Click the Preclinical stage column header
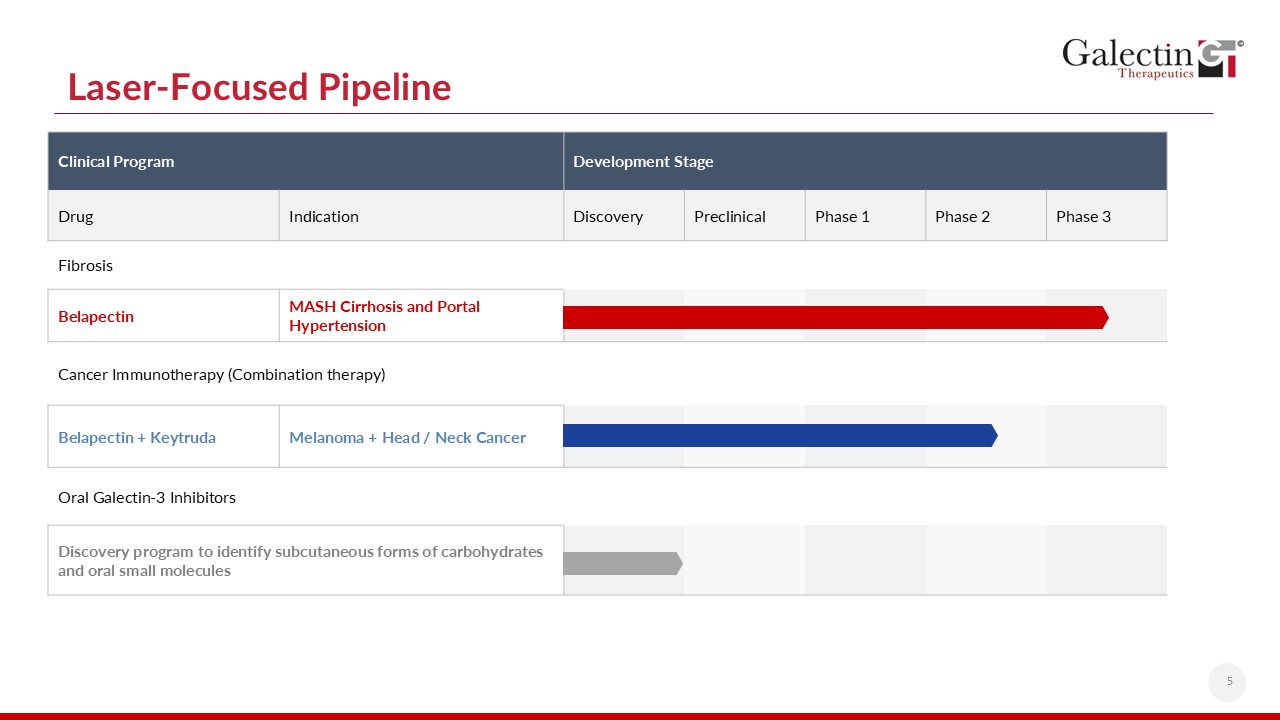 [730, 216]
